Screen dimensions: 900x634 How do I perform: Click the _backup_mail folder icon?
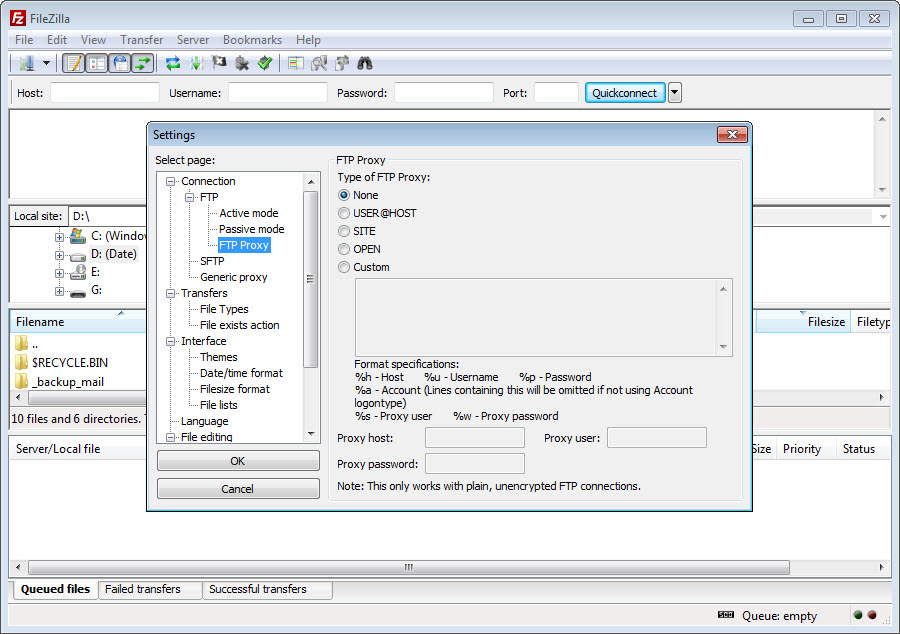coord(21,381)
